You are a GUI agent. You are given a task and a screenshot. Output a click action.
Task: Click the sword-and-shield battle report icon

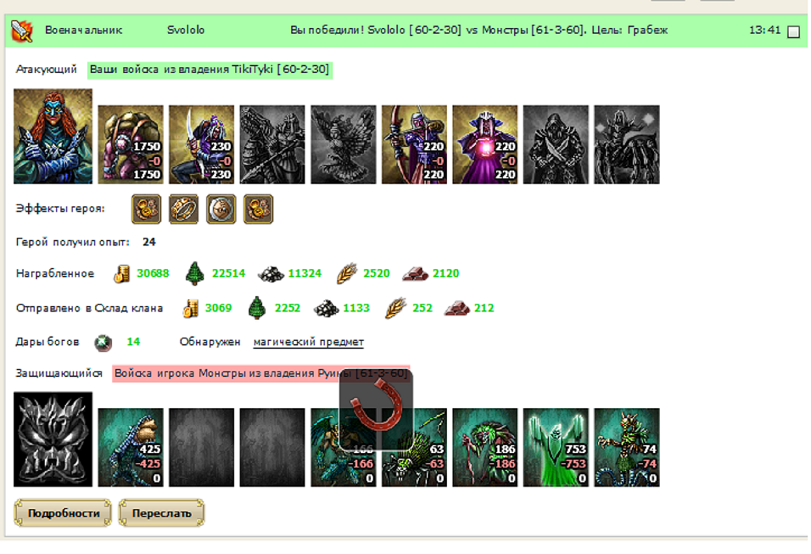tap(22, 31)
